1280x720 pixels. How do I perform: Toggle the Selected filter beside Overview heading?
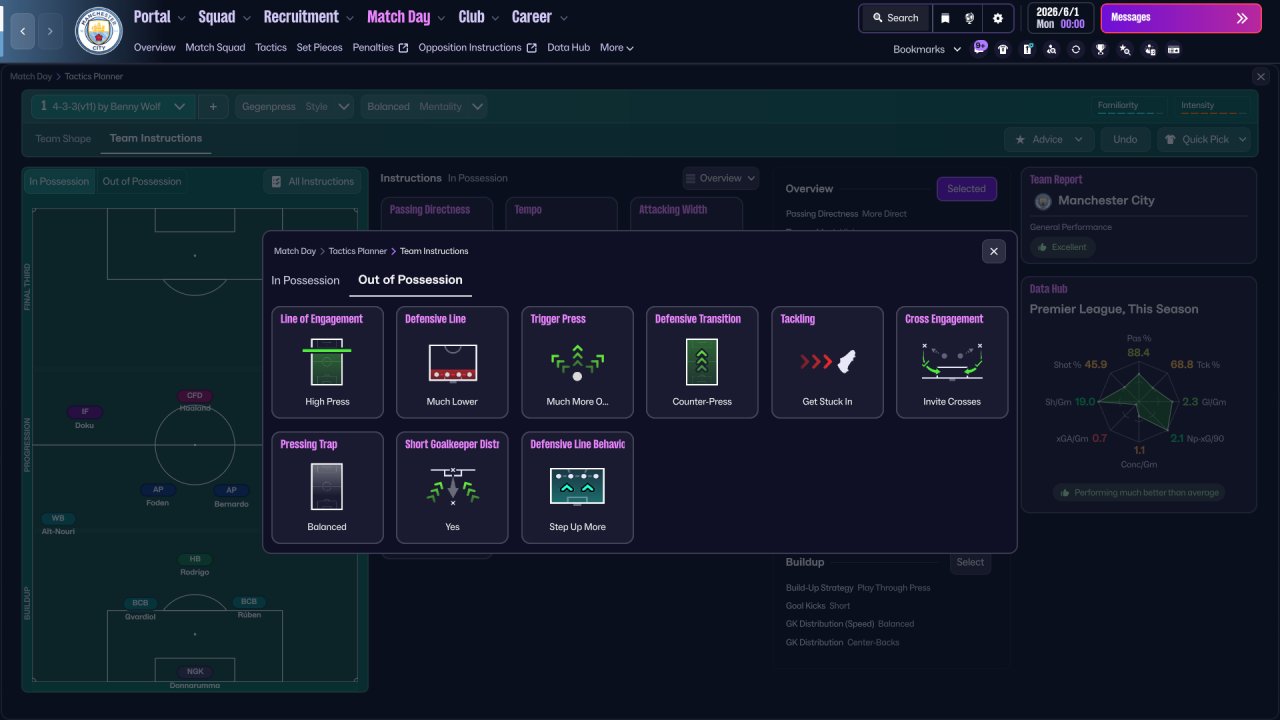pyautogui.click(x=966, y=188)
